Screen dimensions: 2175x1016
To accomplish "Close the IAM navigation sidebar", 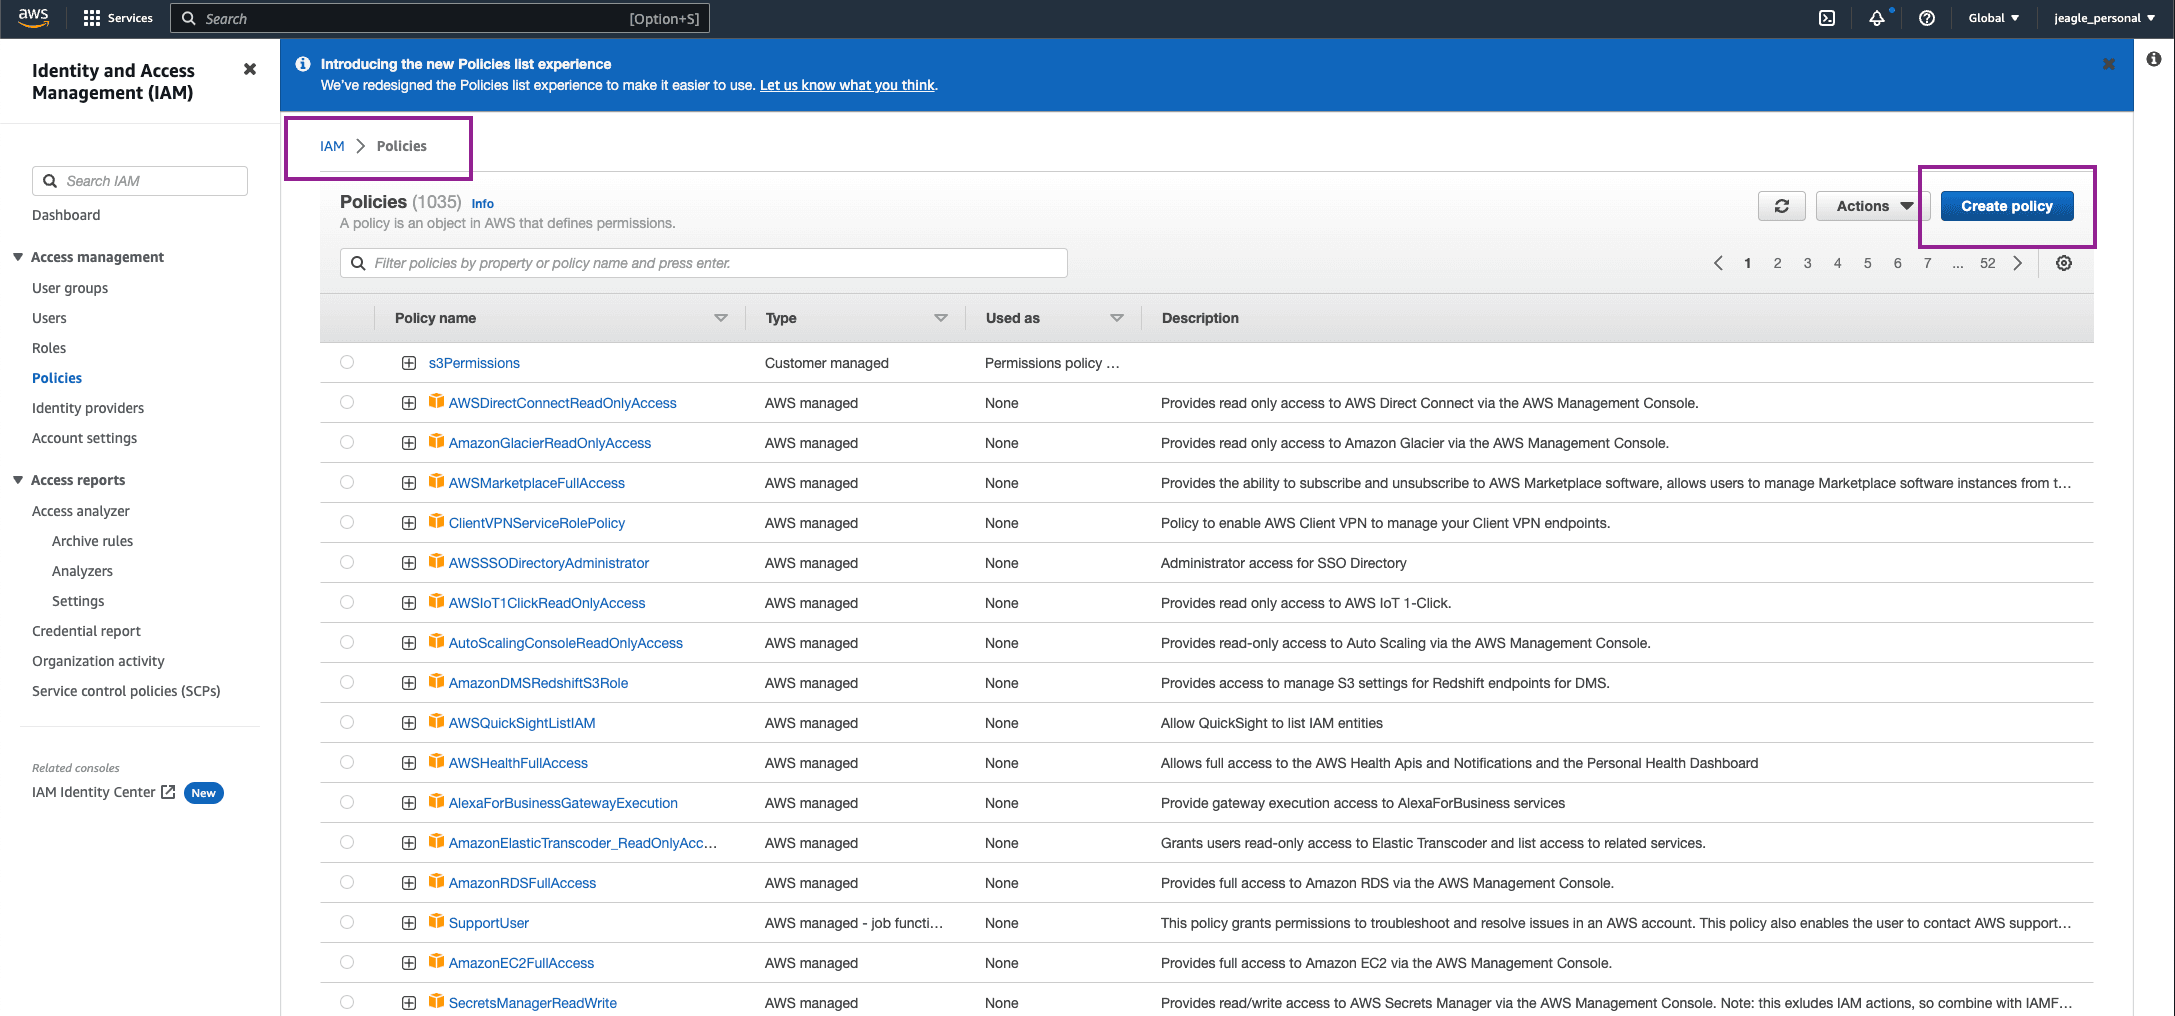I will point(250,69).
